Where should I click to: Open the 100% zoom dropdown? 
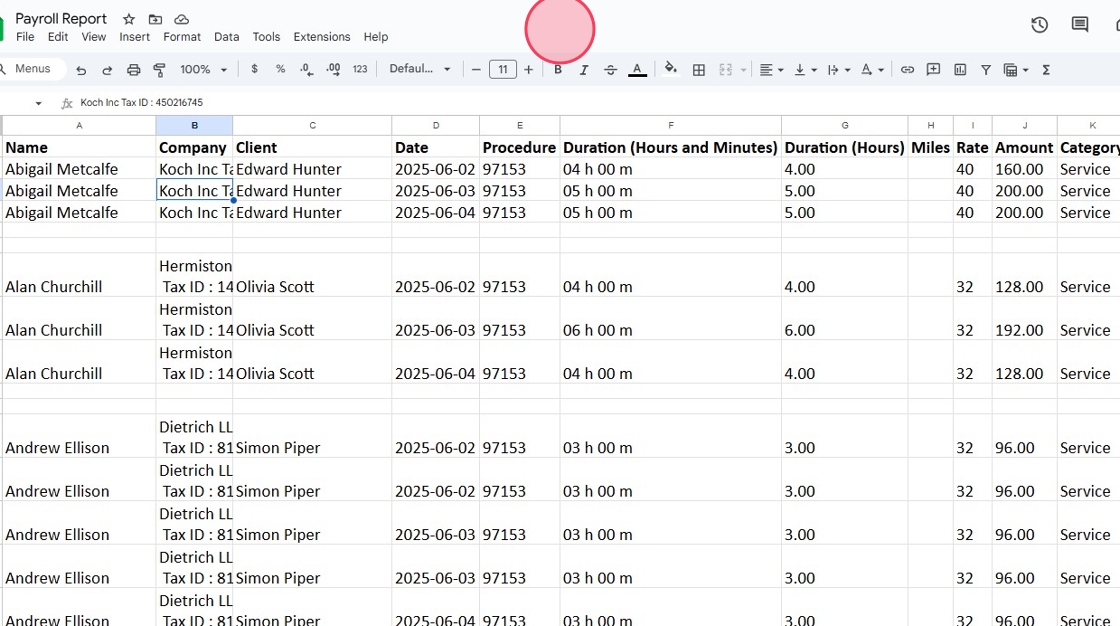pos(203,70)
